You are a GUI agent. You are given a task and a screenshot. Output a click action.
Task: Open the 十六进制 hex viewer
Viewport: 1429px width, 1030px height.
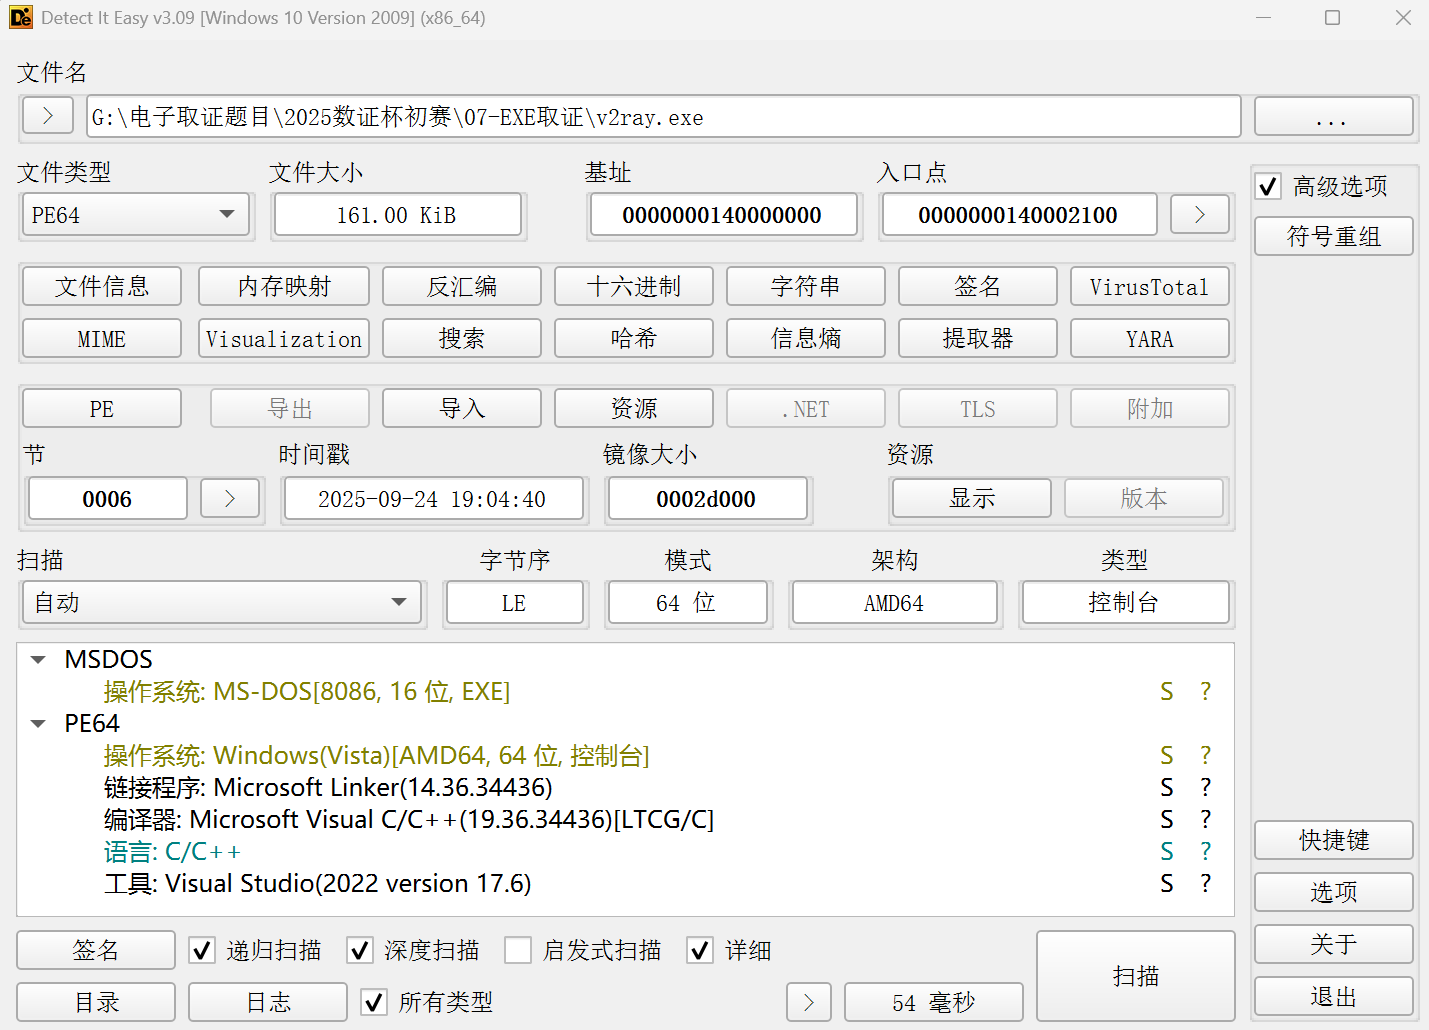coord(633,287)
